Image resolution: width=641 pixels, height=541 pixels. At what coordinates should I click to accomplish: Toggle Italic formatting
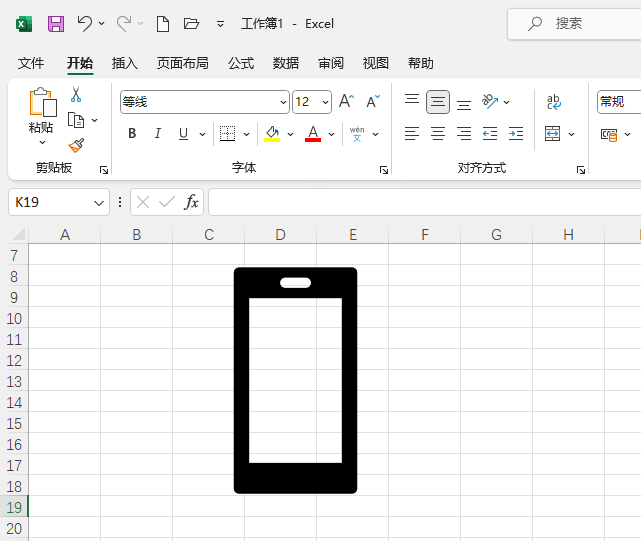click(158, 133)
